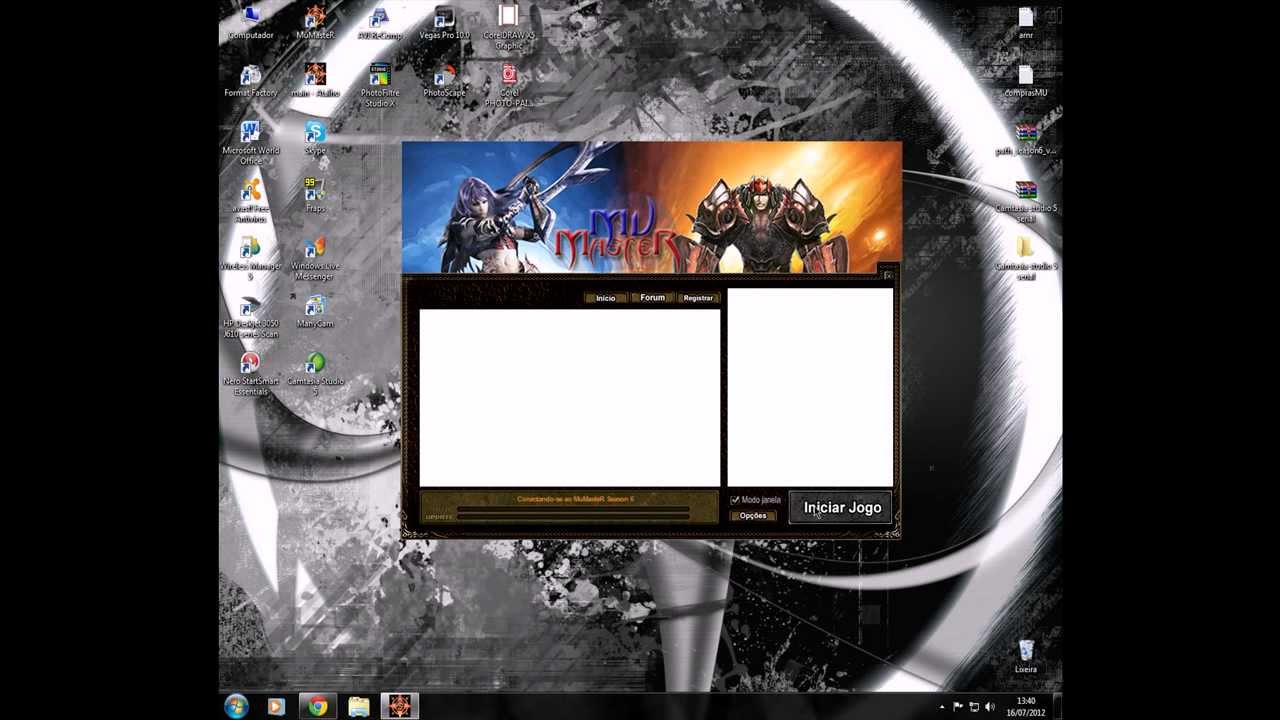1280x720 pixels.
Task: Open Windows Media Player from taskbar
Action: [x=276, y=707]
